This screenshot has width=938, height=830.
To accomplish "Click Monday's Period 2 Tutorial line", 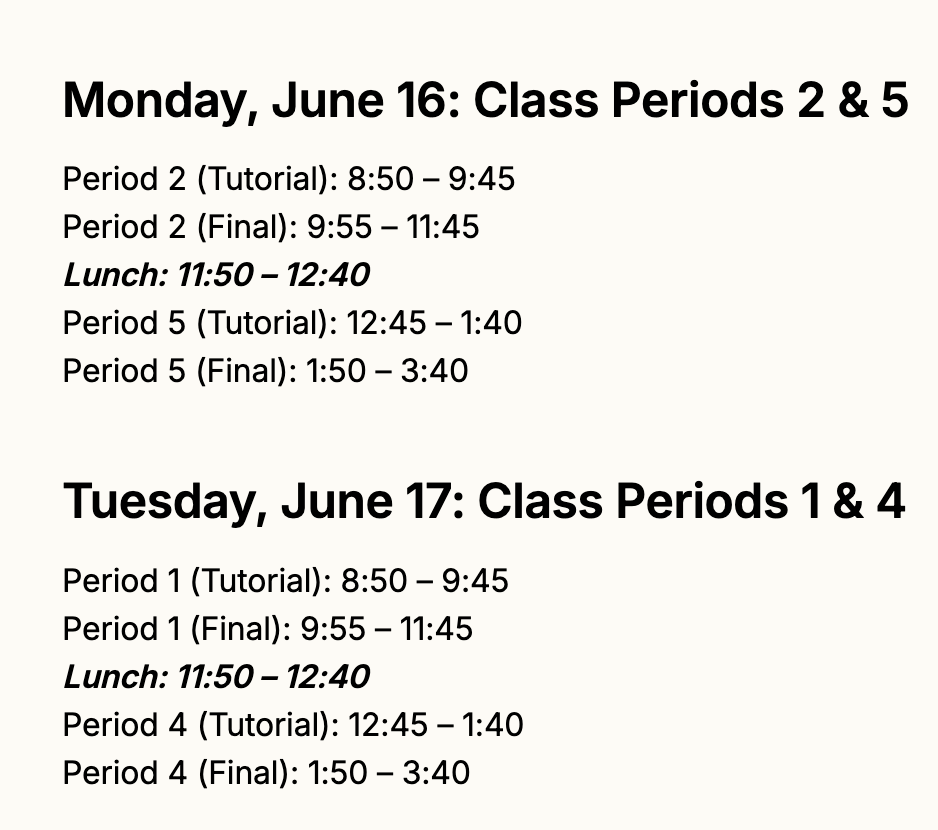I will click(x=288, y=179).
